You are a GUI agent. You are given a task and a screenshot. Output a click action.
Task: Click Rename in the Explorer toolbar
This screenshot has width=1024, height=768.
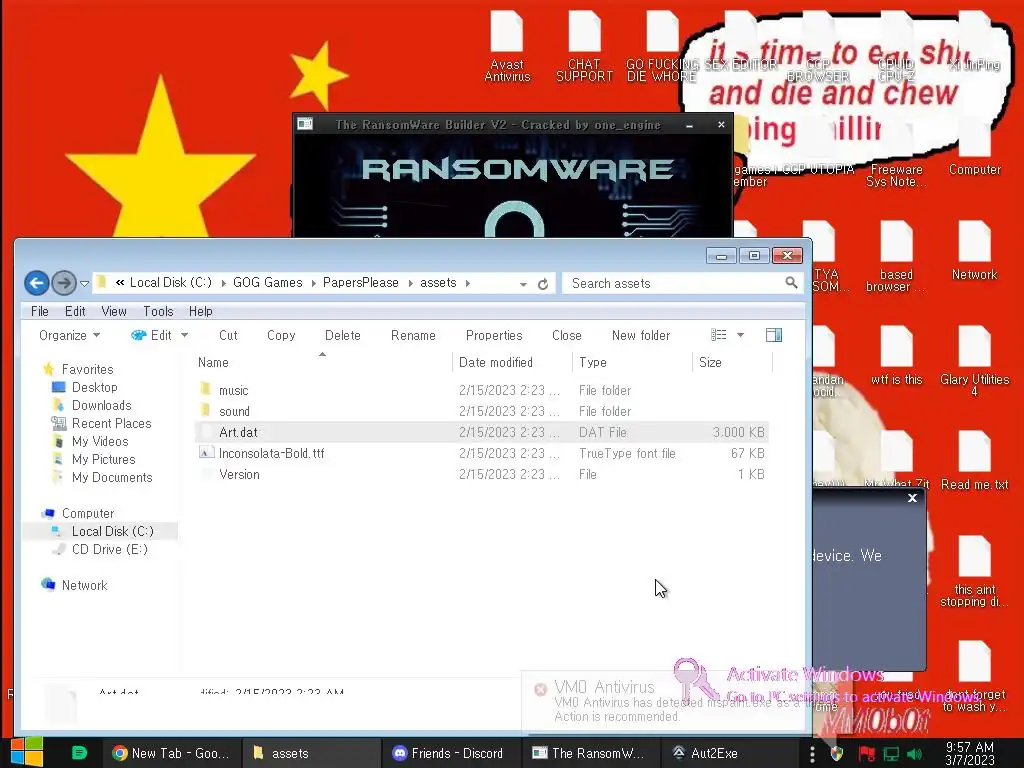(413, 335)
